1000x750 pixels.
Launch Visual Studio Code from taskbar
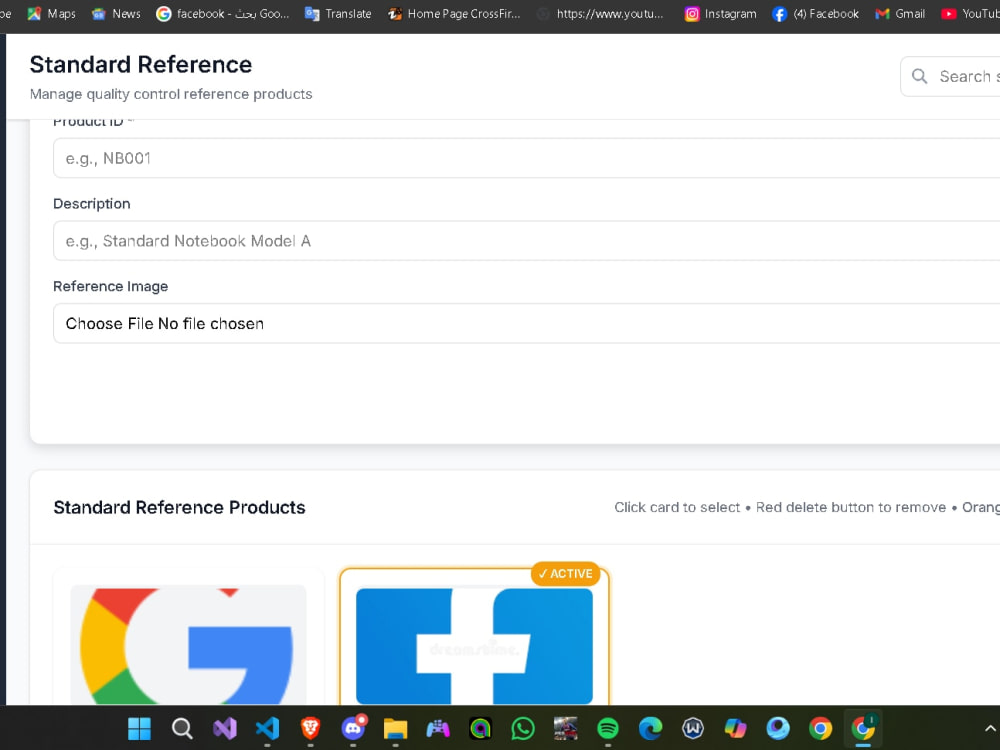[267, 728]
